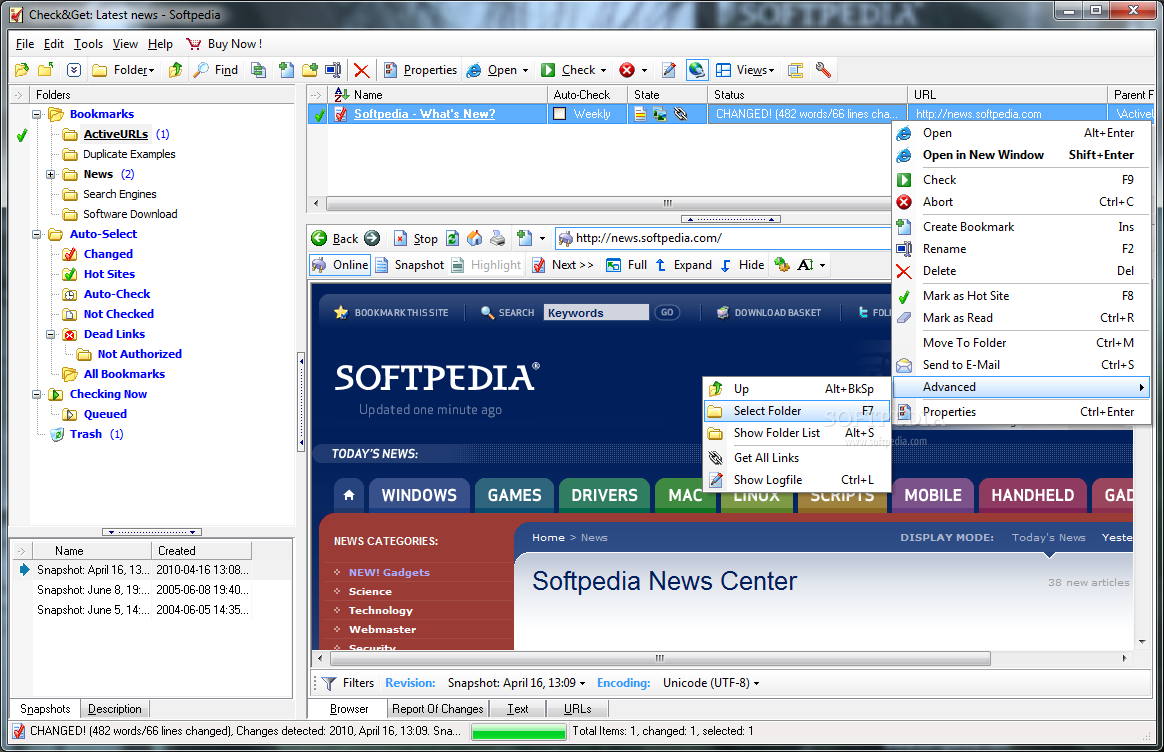This screenshot has height=752, width=1164.
Task: Click the browser horizontal scrollbar
Action: [x=660, y=658]
